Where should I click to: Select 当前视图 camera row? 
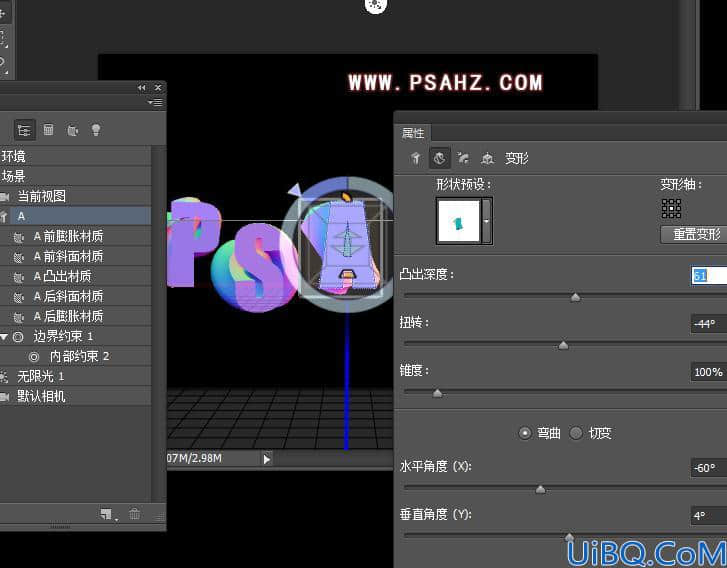click(x=75, y=196)
